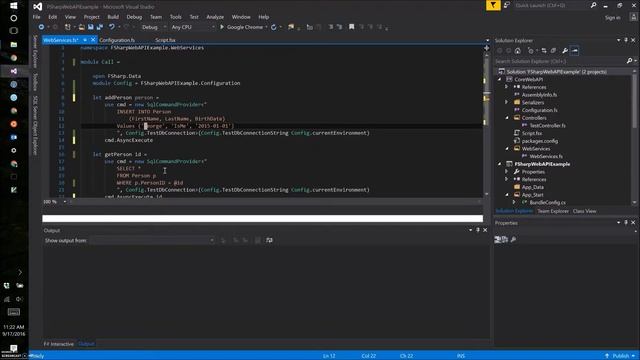Open the Debug menu
Viewport: 640px width, 360px height.
(134, 17)
